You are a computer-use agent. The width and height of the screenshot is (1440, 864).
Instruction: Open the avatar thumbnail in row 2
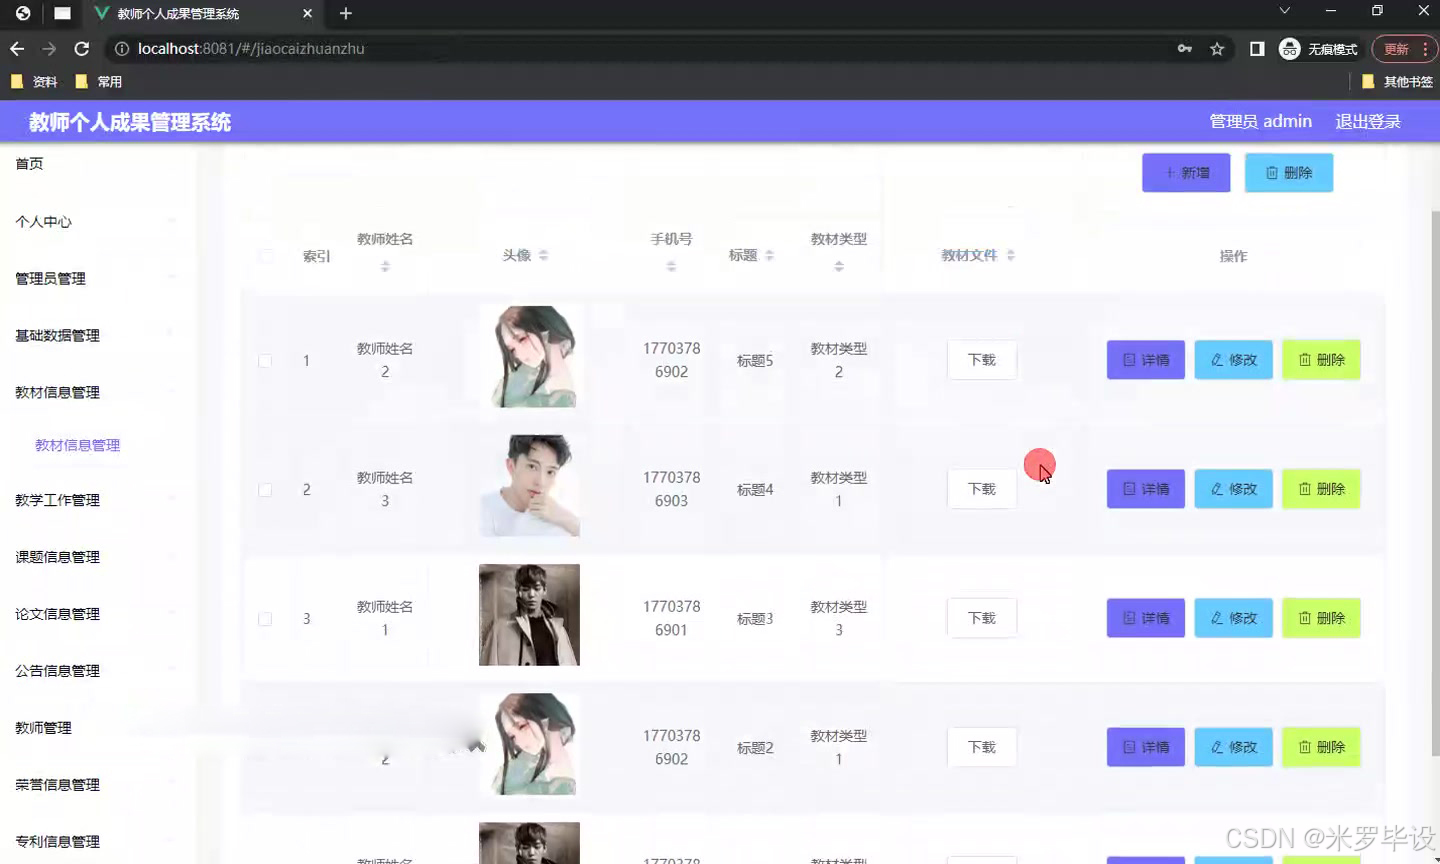point(529,486)
